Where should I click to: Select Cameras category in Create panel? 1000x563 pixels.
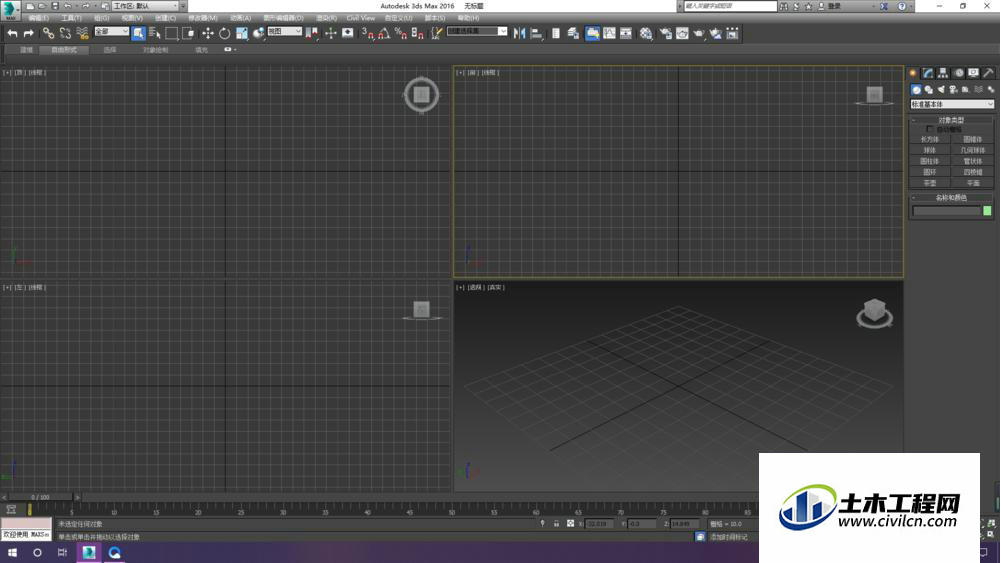pos(953,90)
